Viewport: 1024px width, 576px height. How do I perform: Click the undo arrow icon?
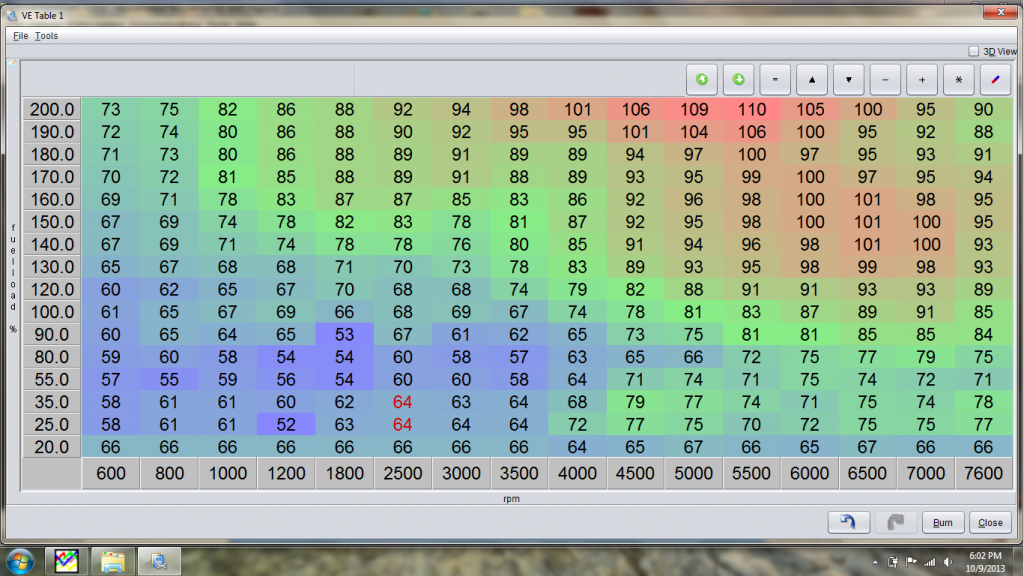(x=848, y=521)
